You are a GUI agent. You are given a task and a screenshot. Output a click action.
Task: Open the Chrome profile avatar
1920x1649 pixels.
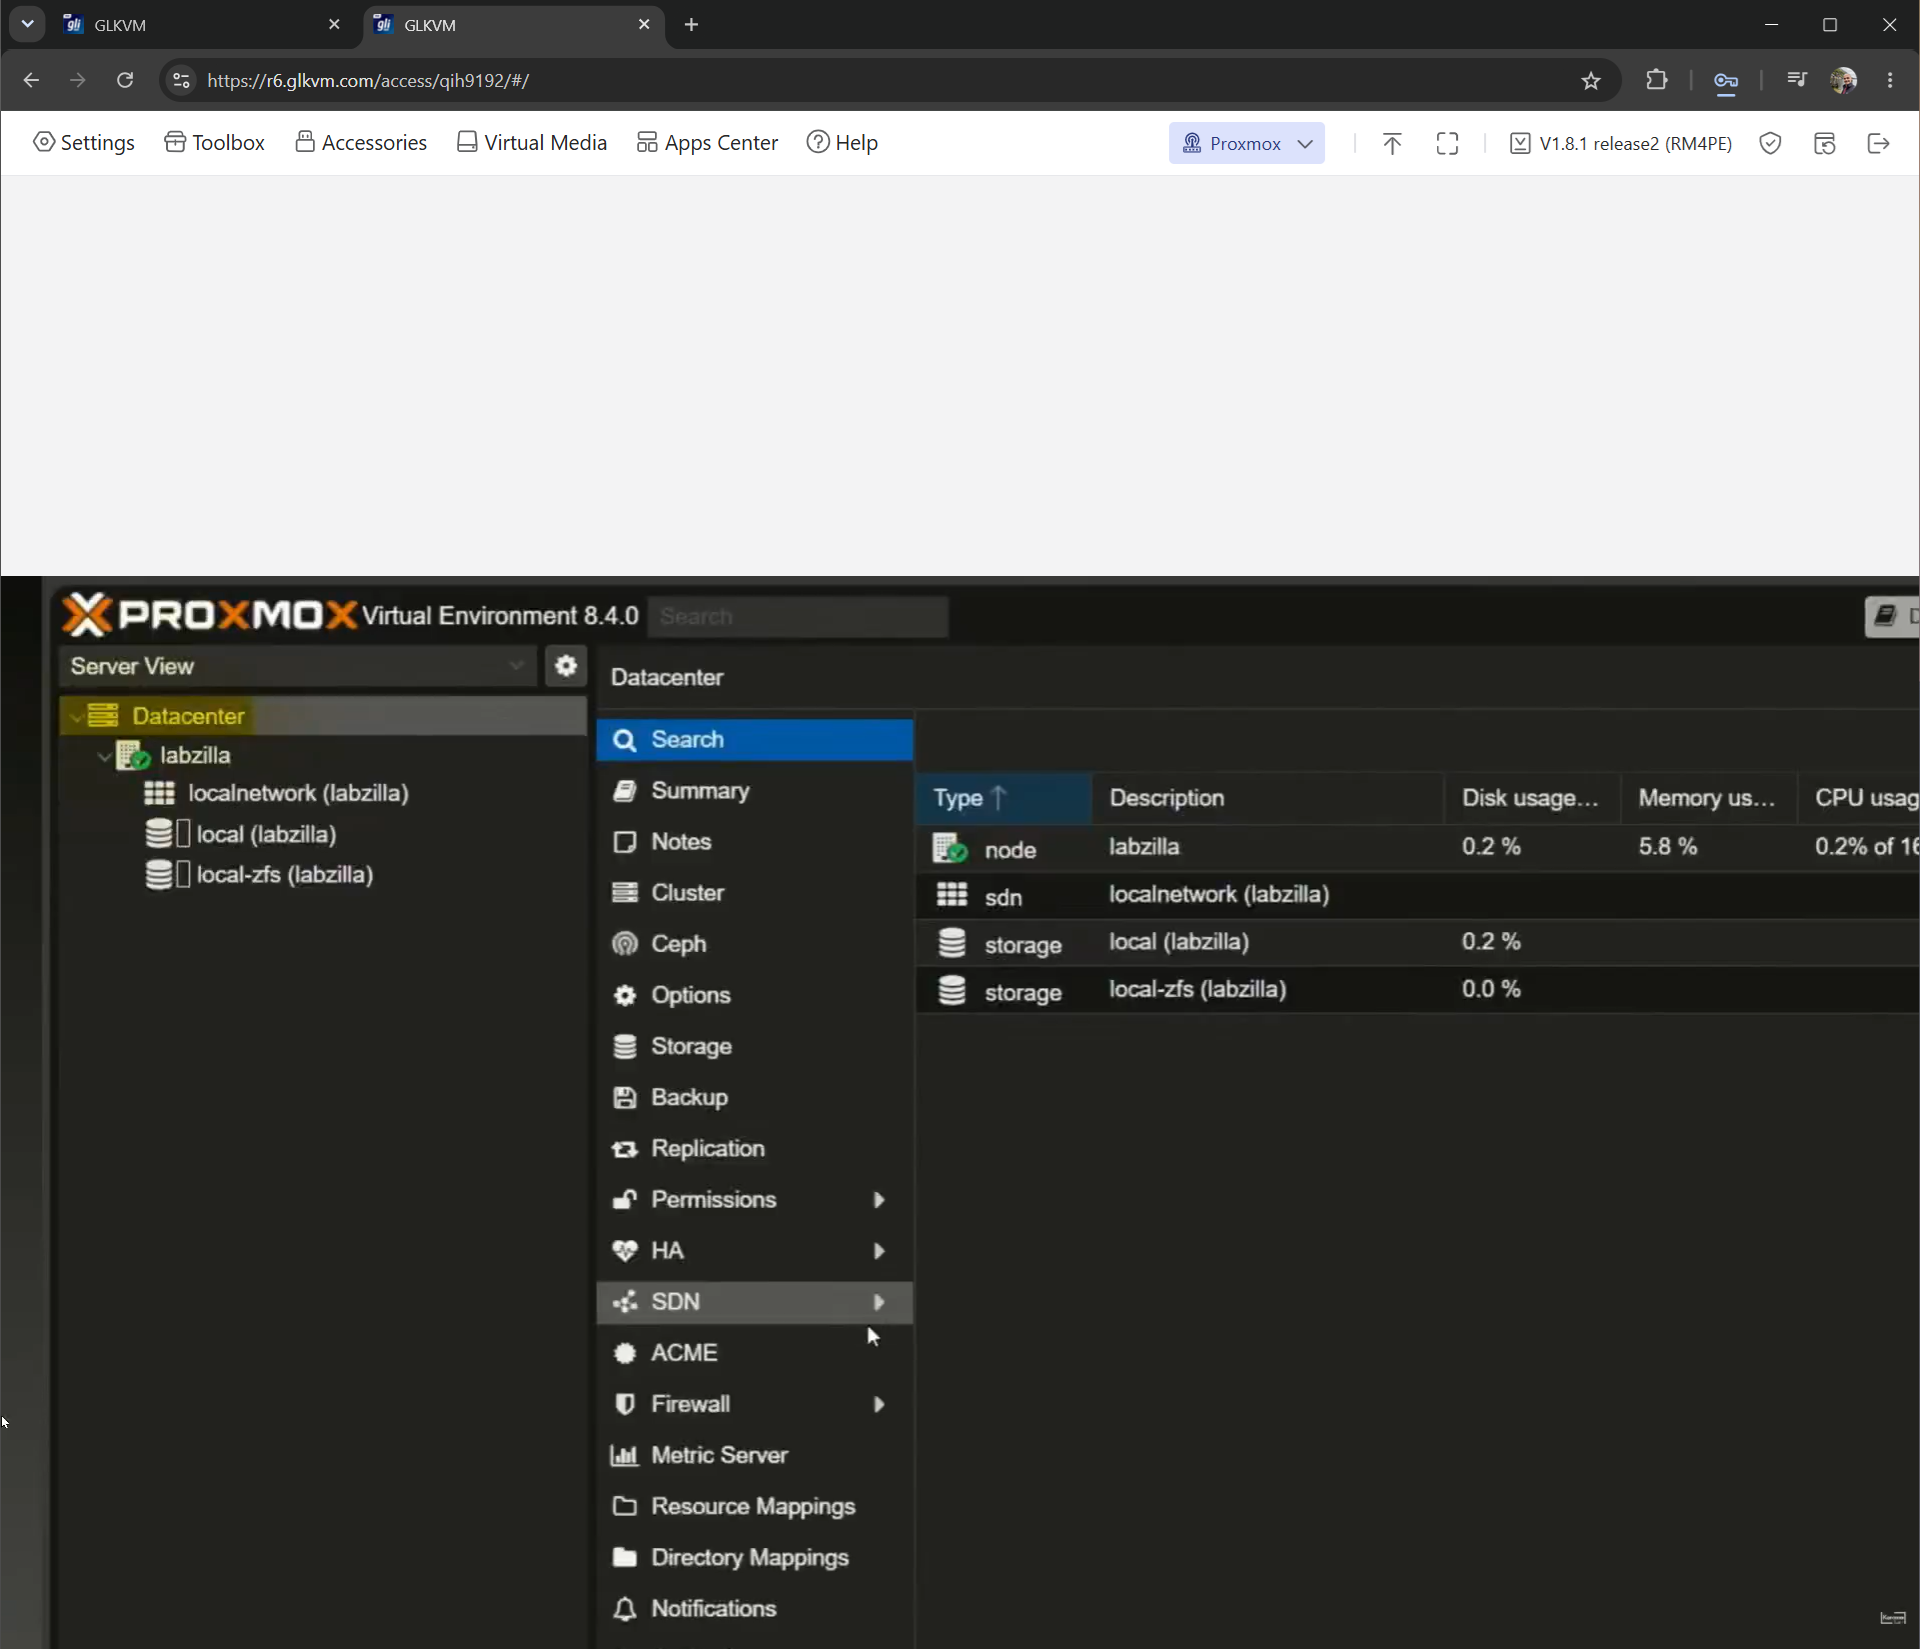[x=1843, y=80]
